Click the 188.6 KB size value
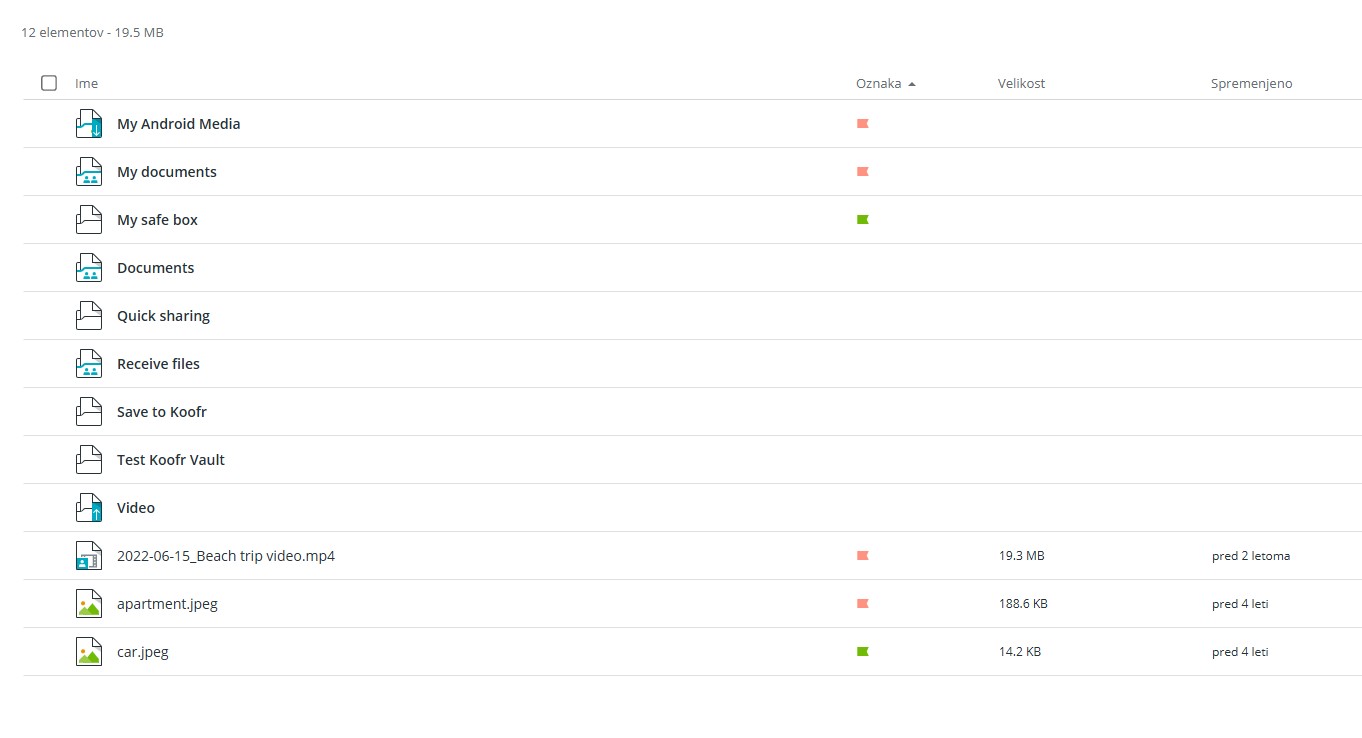 (1023, 604)
